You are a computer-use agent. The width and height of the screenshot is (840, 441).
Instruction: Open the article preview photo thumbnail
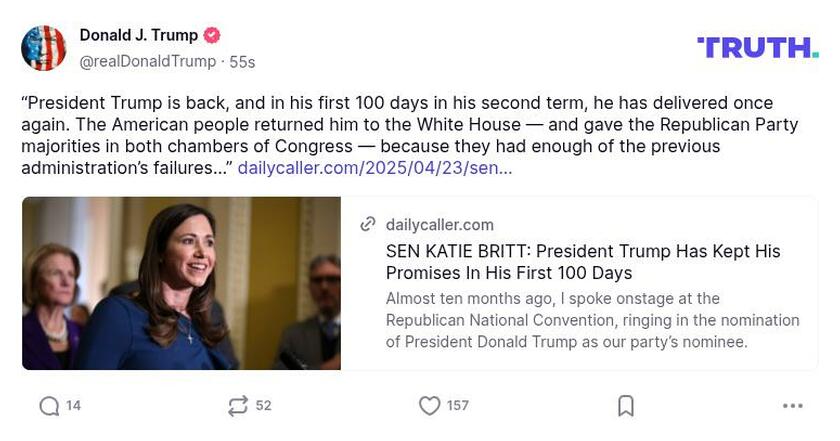click(181, 283)
